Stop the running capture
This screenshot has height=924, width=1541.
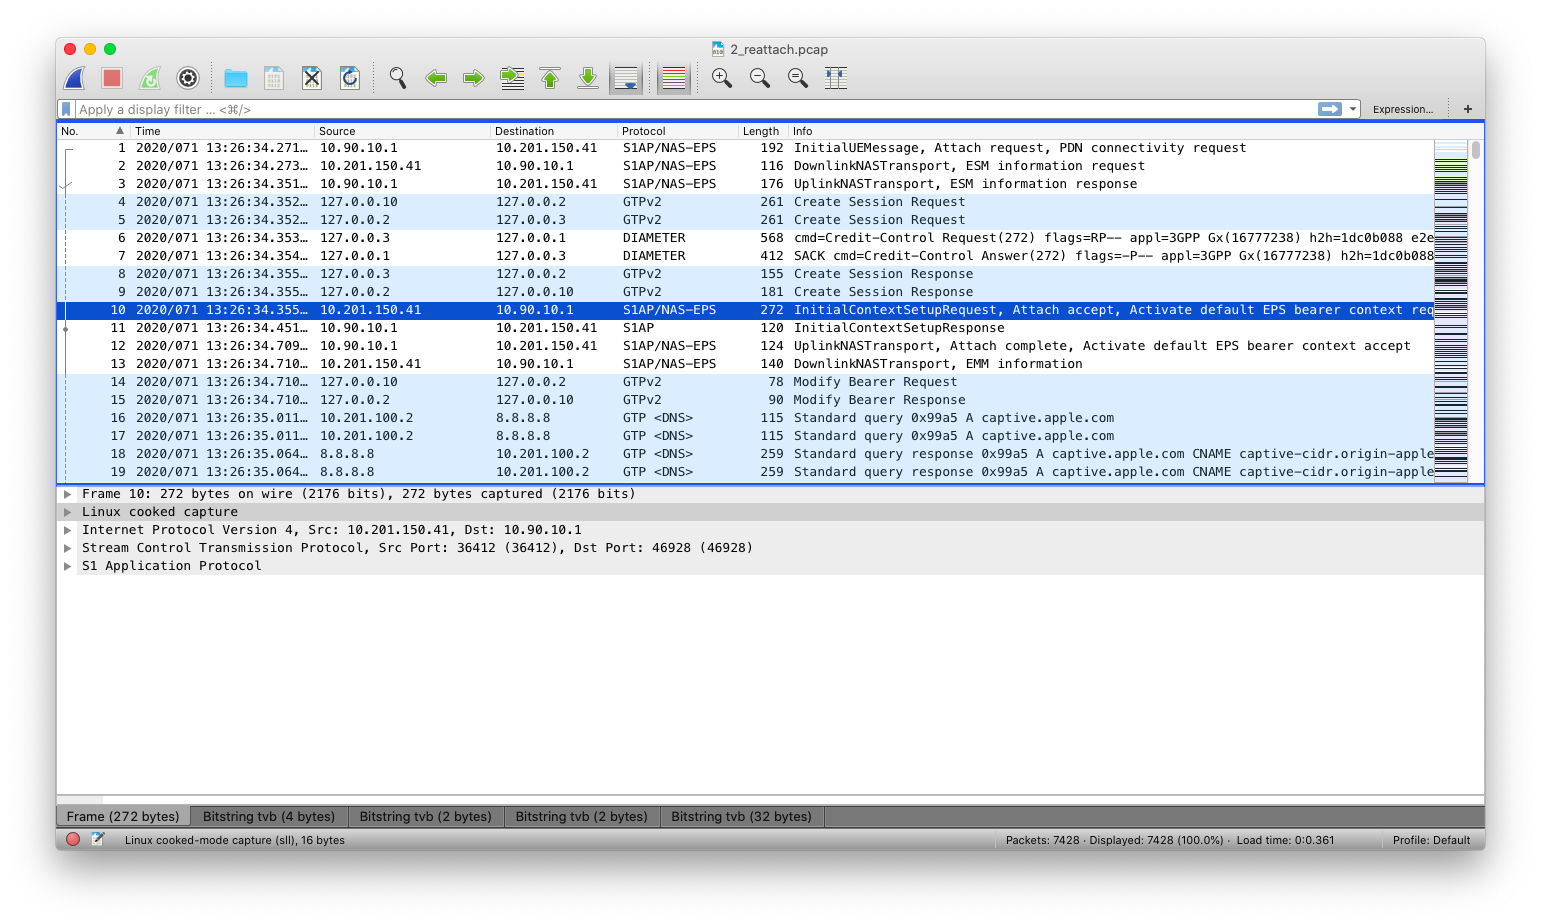(111, 77)
